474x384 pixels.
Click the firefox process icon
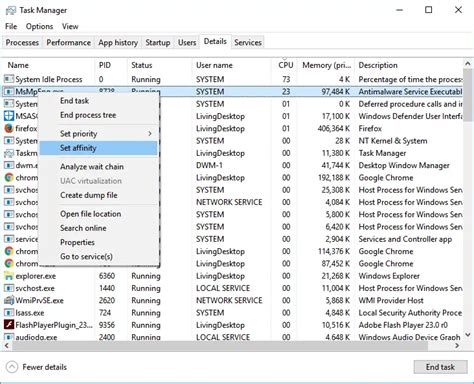pos(9,128)
